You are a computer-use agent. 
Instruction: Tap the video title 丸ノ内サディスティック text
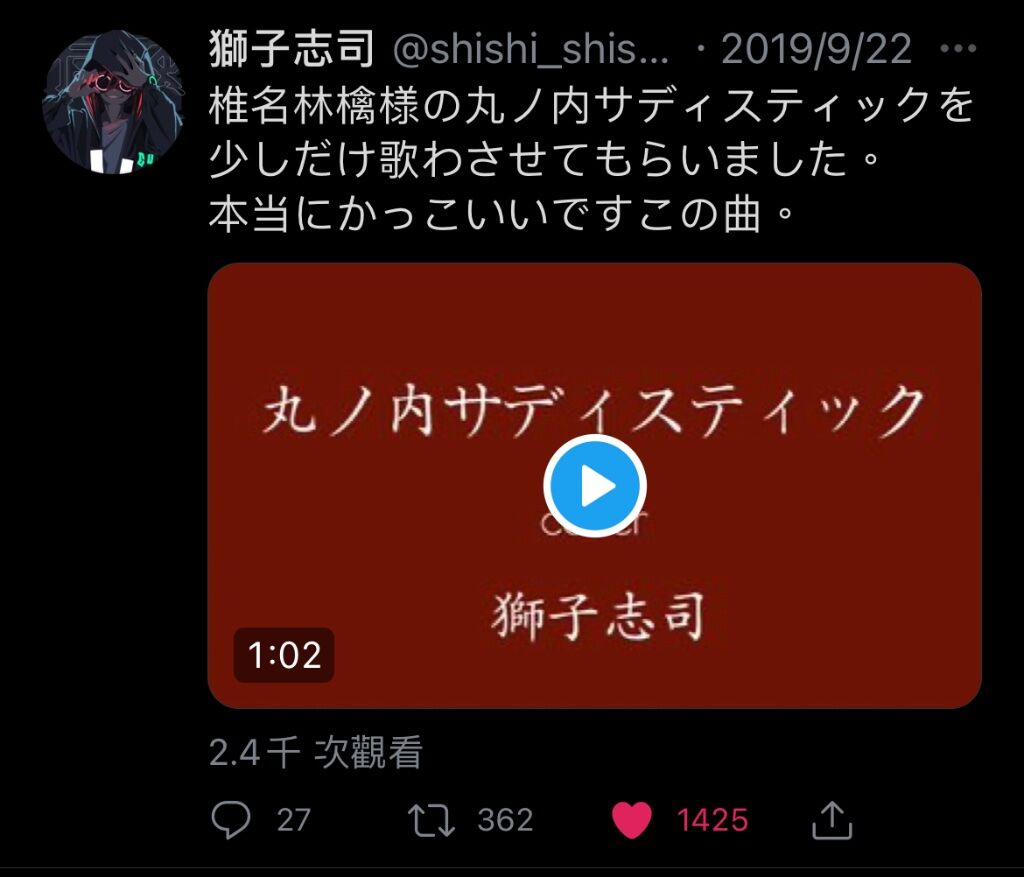click(x=594, y=410)
